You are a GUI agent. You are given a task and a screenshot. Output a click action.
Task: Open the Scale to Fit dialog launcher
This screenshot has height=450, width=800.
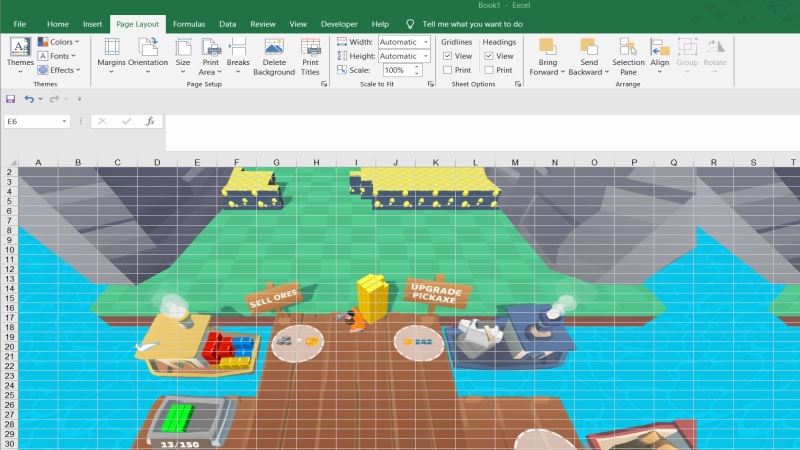(431, 84)
